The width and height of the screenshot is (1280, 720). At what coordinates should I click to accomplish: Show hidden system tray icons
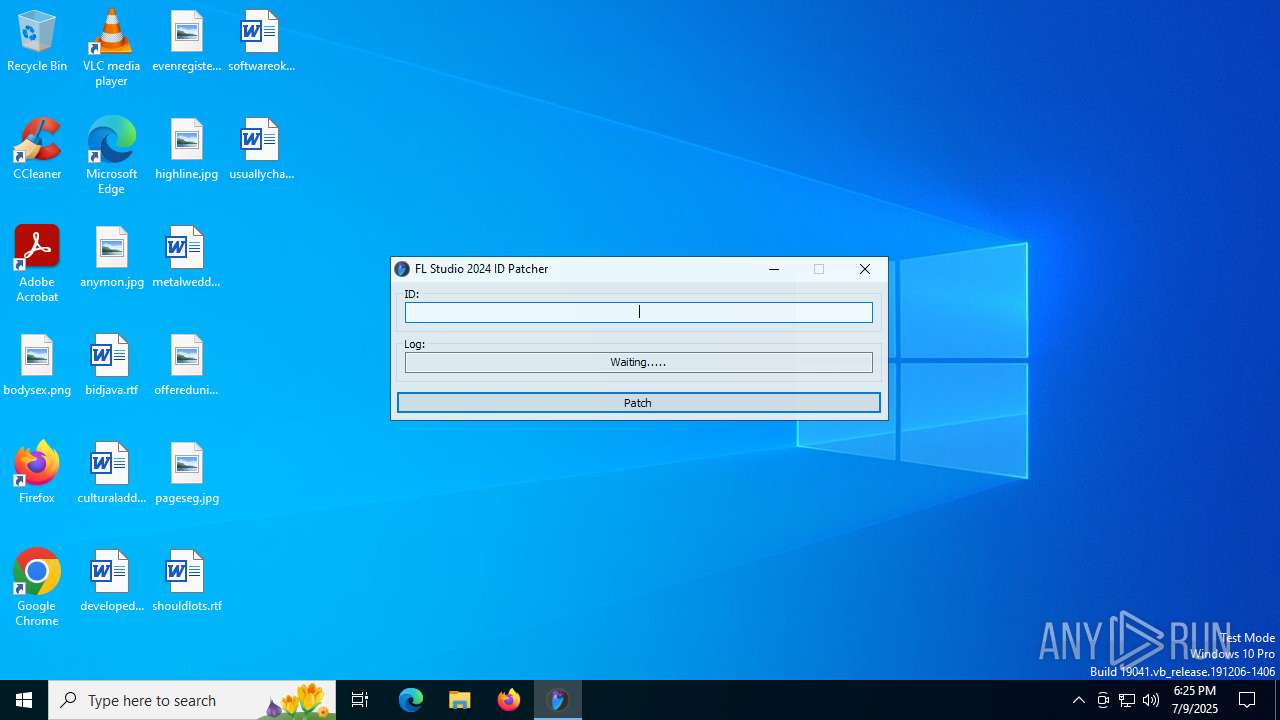(x=1079, y=700)
